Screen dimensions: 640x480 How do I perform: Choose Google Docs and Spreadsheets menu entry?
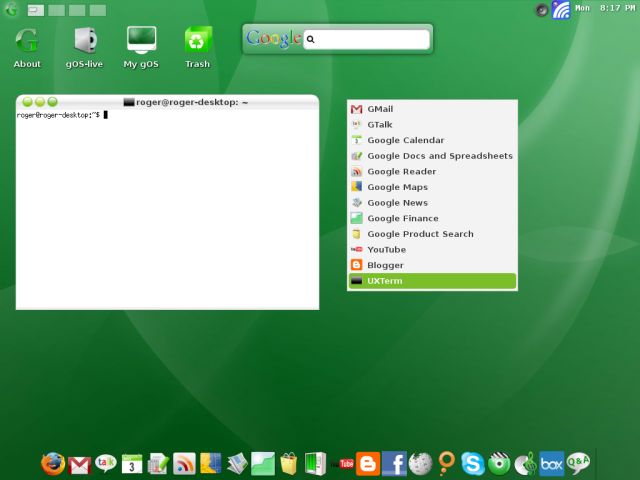pyautogui.click(x=432, y=156)
